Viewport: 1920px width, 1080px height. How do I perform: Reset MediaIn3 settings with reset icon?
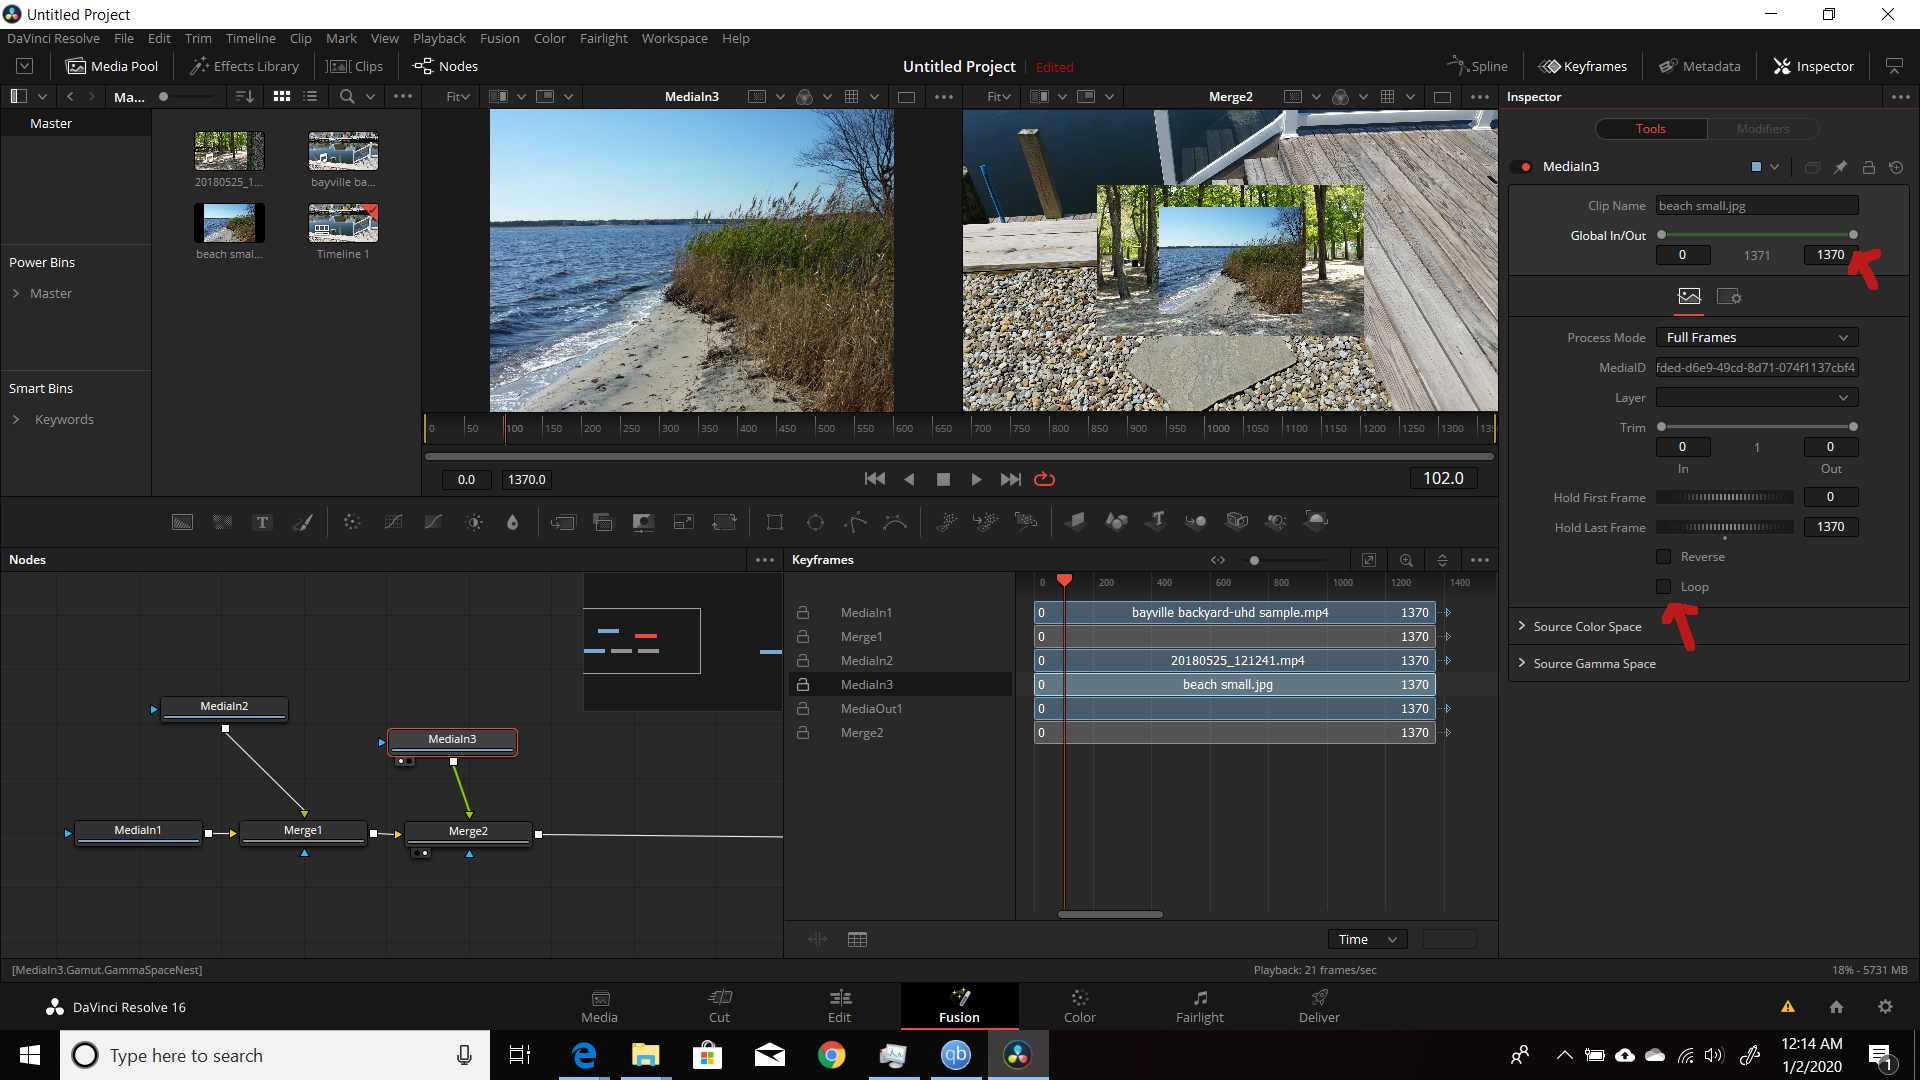tap(1896, 167)
